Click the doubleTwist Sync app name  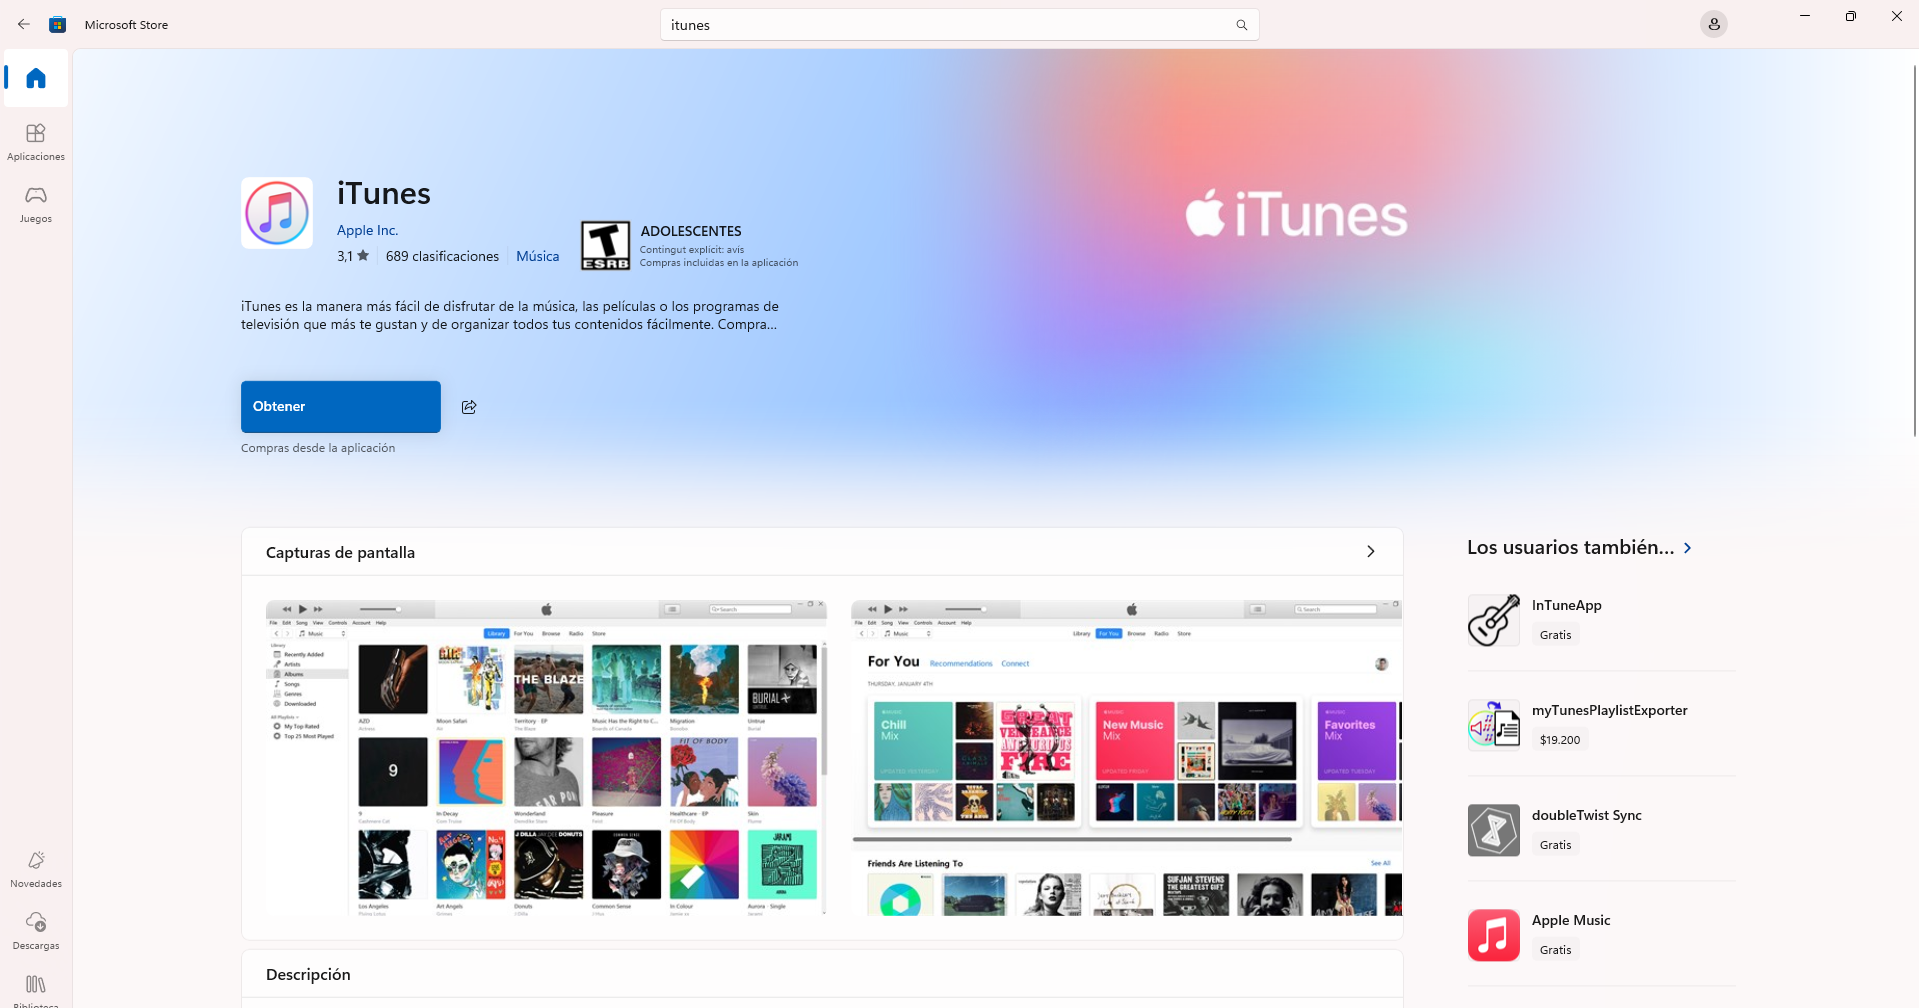pyautogui.click(x=1587, y=815)
